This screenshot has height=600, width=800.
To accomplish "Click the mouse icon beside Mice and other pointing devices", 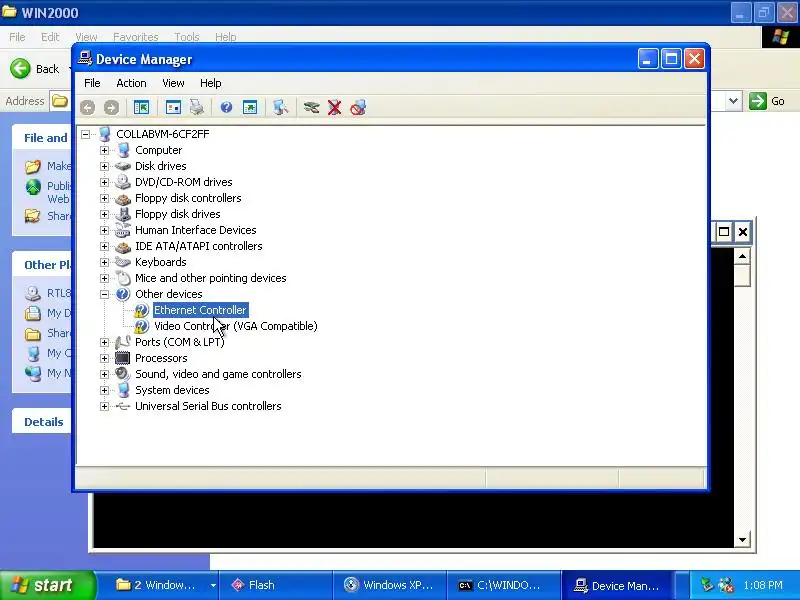I will tap(123, 278).
